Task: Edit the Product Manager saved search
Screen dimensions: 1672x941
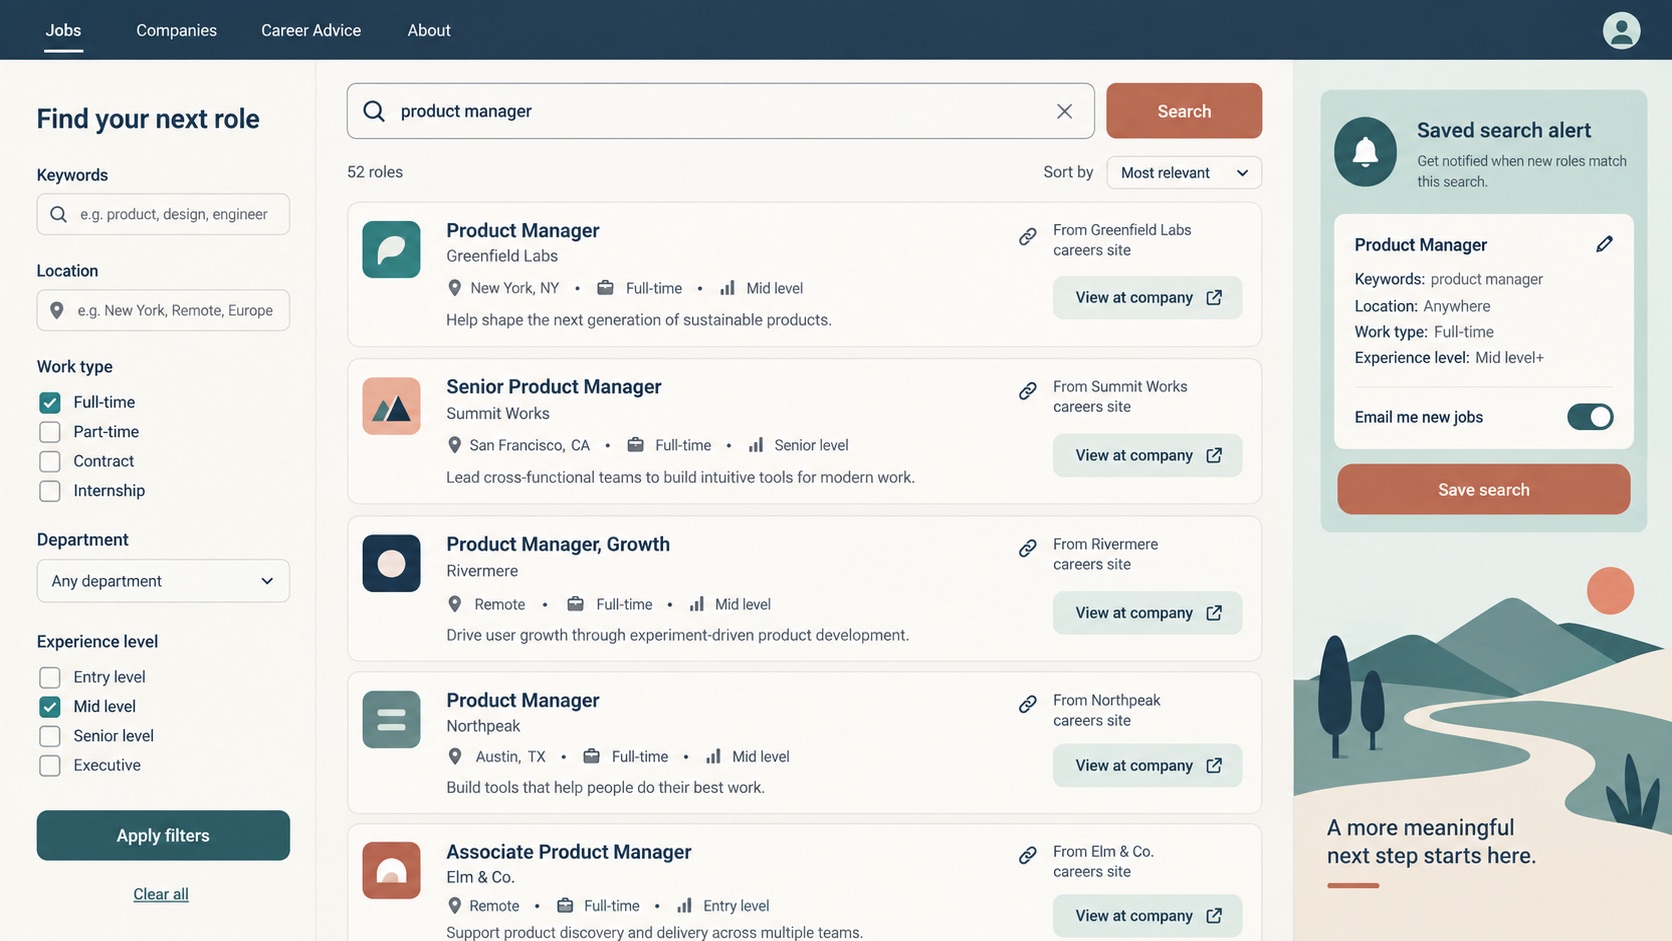Action: [1604, 244]
